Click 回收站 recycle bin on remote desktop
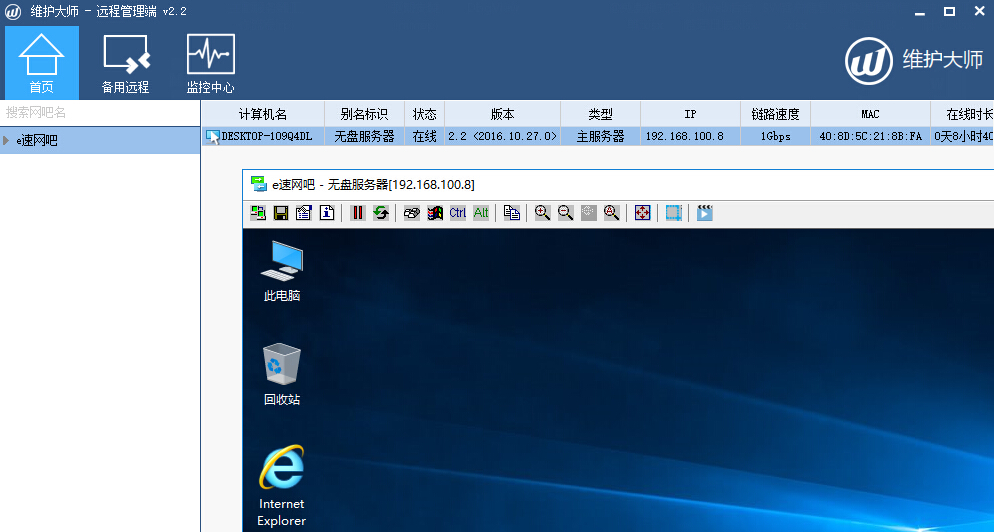The image size is (994, 532). [x=281, y=374]
